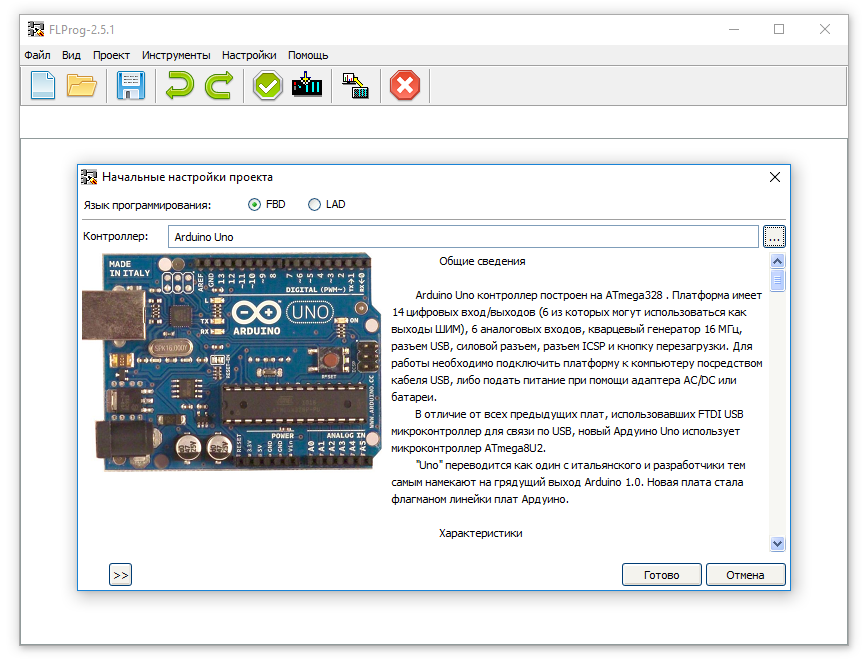
Task: Click the Общие сведения heading
Action: 482,262
